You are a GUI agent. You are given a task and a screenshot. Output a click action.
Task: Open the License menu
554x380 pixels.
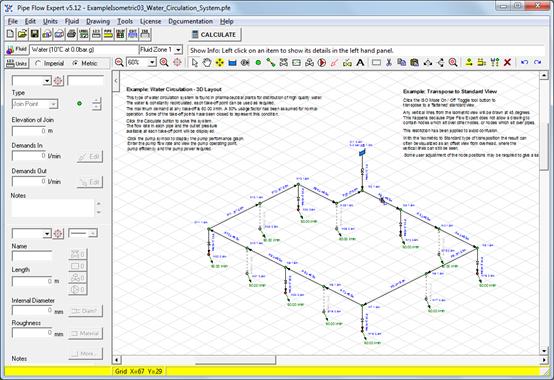coord(151,21)
